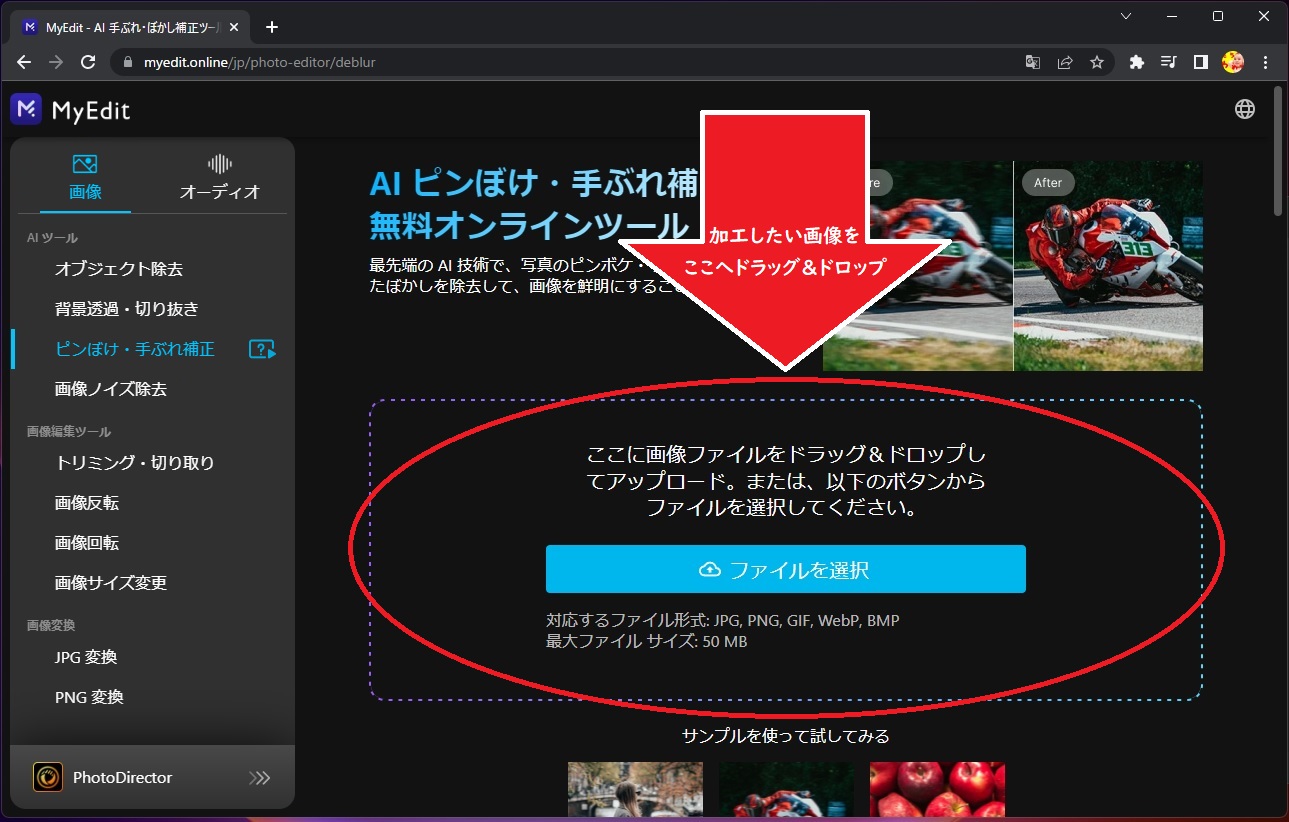
Task: Switch to the 画像 tab
Action: tap(85, 177)
